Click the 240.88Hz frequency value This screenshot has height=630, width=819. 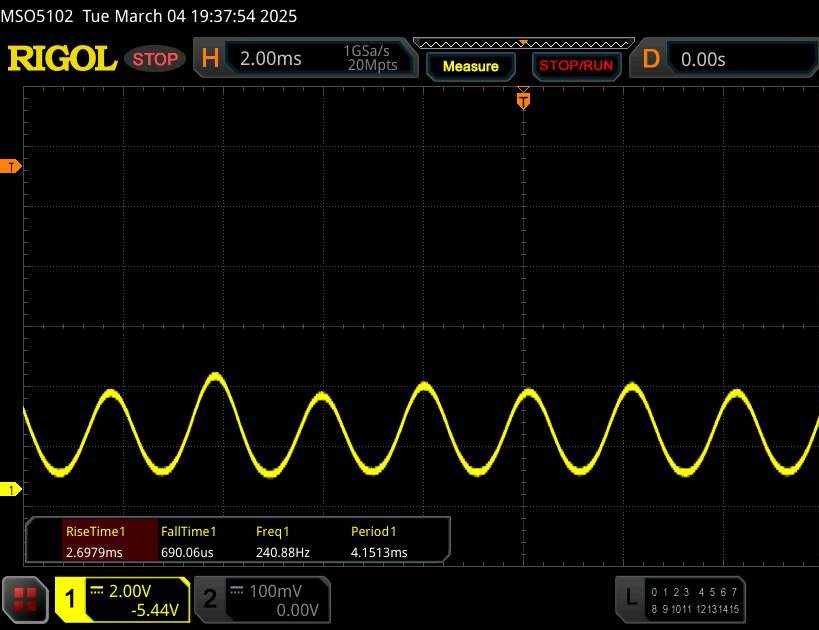[x=283, y=552]
